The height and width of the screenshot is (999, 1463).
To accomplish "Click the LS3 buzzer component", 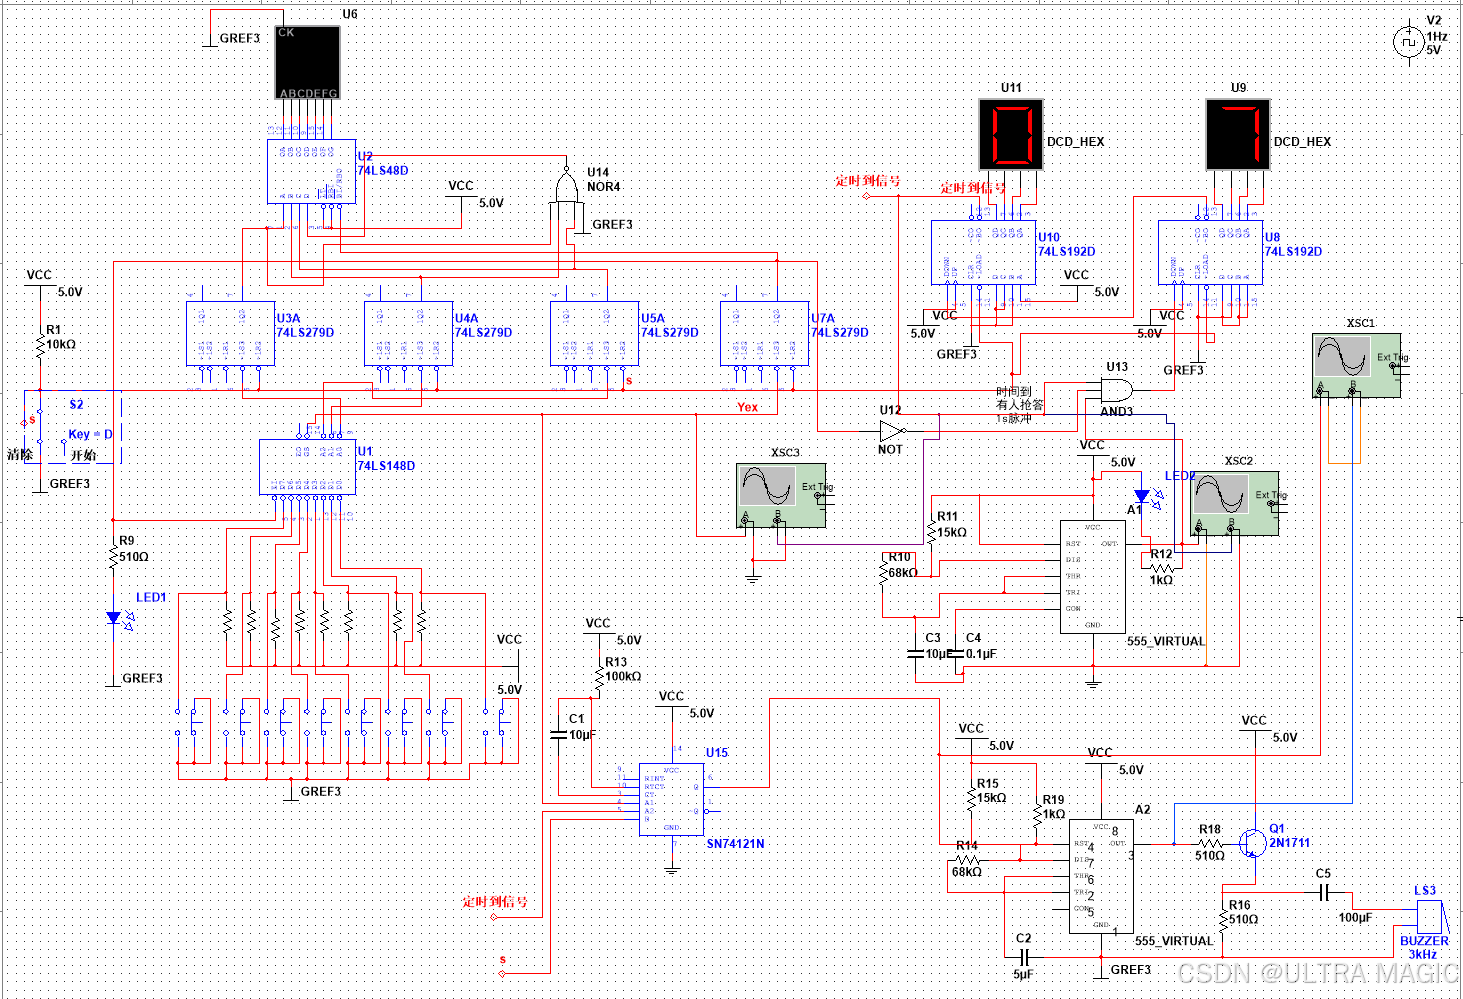I will click(x=1431, y=918).
